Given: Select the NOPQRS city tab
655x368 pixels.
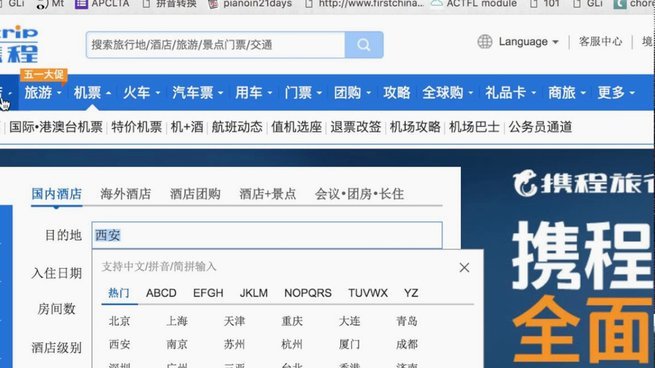Looking at the screenshot, I should coord(308,293).
